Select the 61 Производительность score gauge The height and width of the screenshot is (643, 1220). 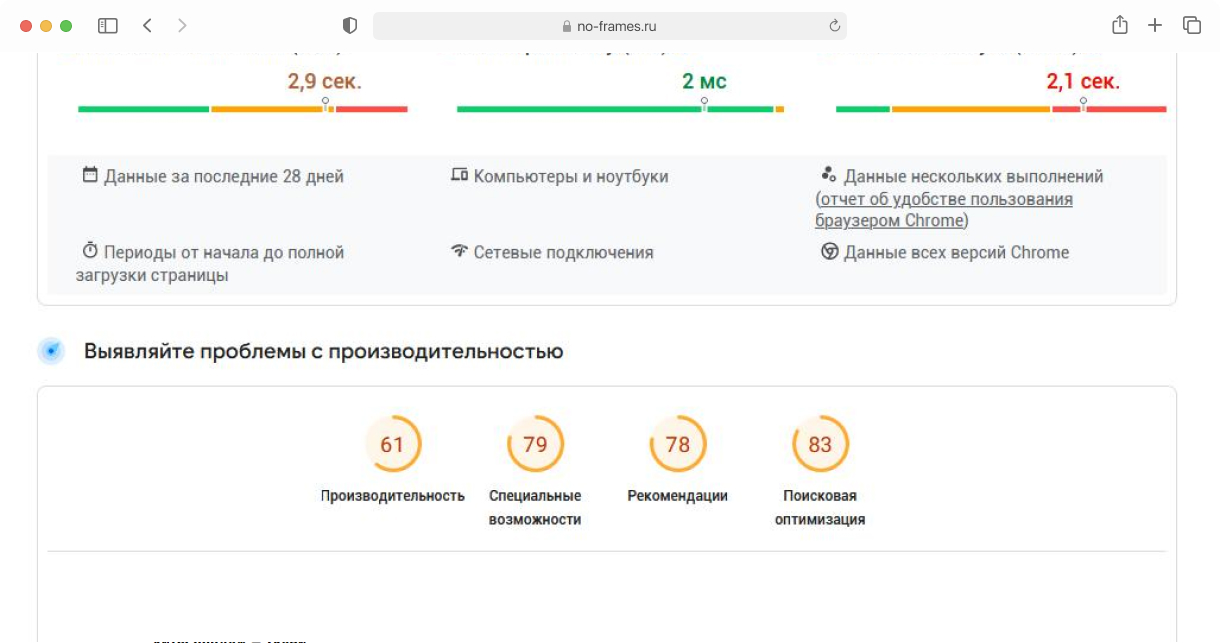[x=393, y=444]
